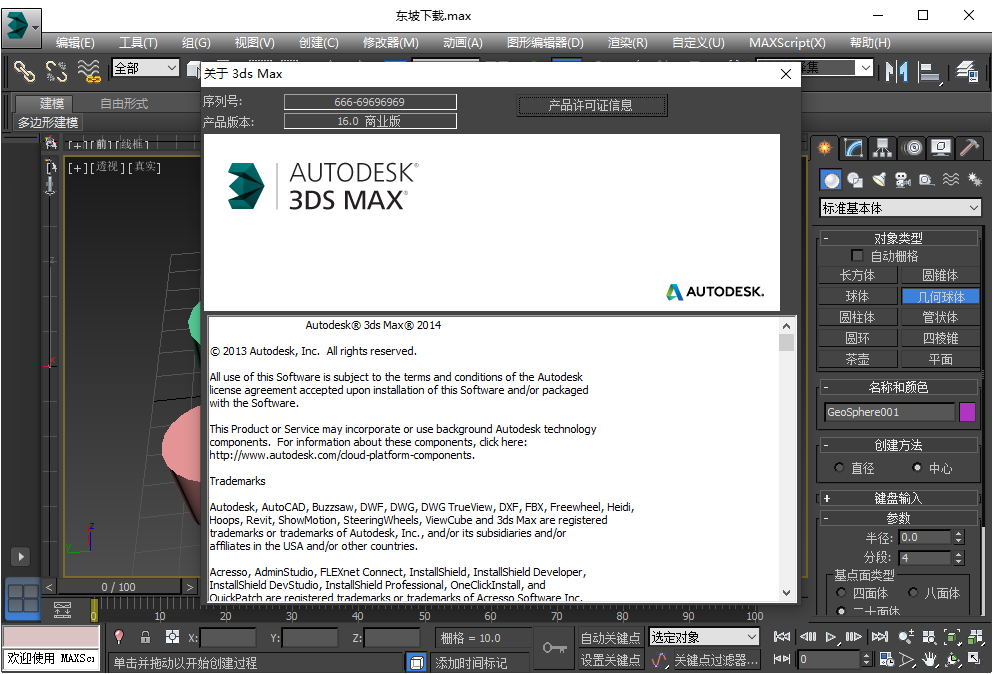Viewport: 993px width, 674px height.
Task: Select the Unlink Selection tool
Action: point(56,71)
